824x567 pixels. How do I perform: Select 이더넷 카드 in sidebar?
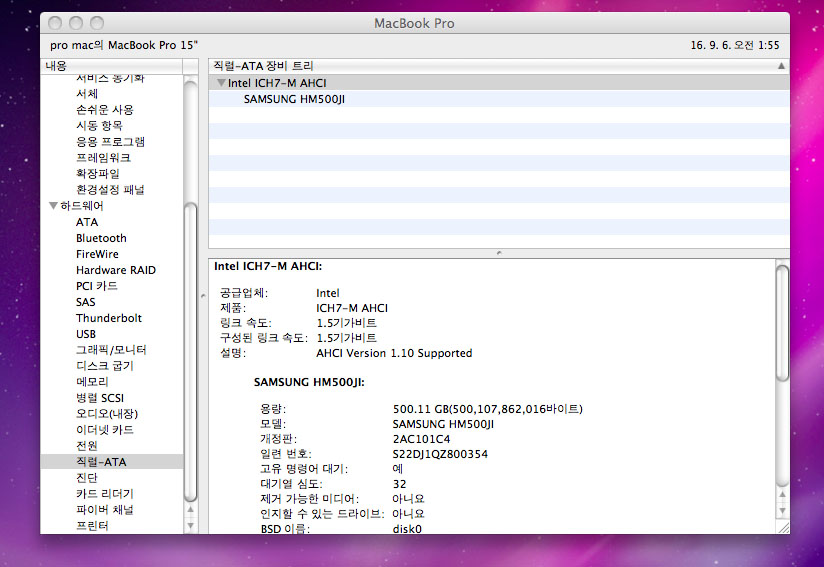(x=104, y=430)
